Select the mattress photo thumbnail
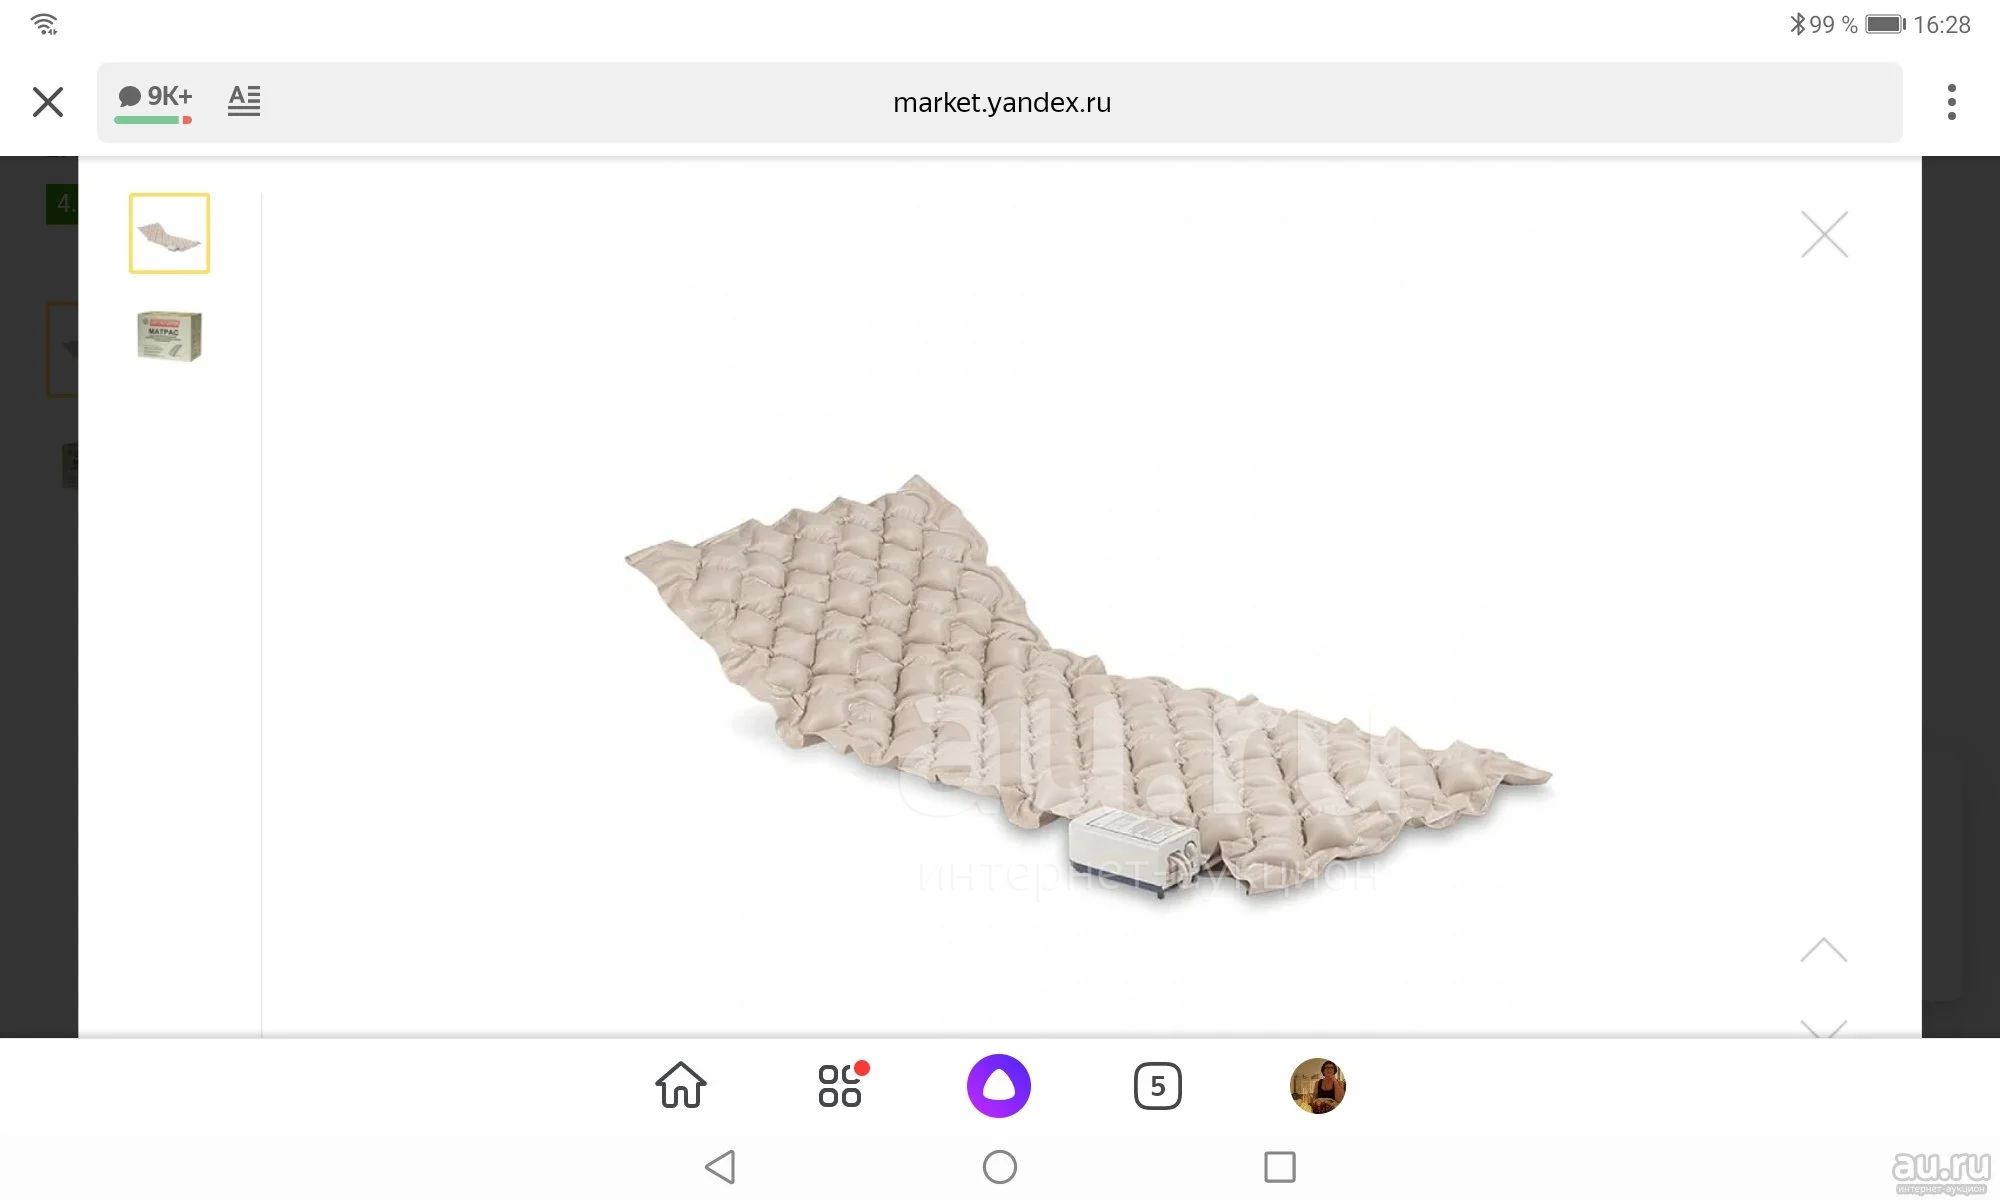Screen dimensions: 2000x1200 169,233
